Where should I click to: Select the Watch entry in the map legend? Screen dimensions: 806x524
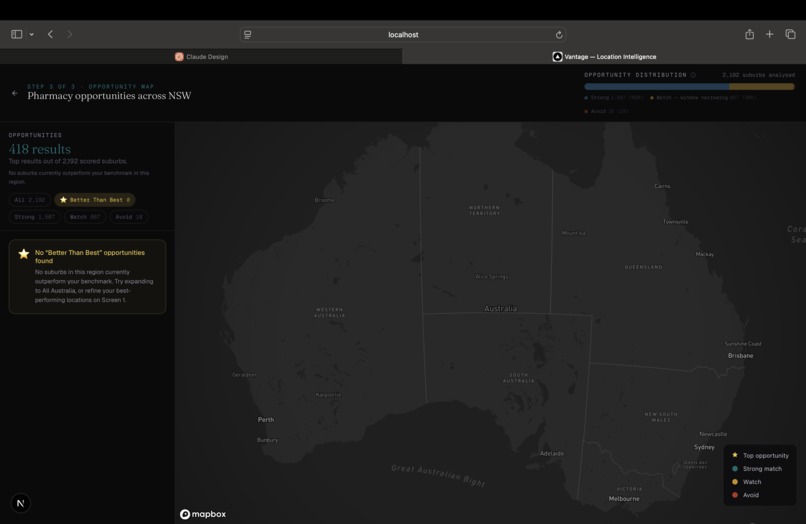click(x=746, y=482)
